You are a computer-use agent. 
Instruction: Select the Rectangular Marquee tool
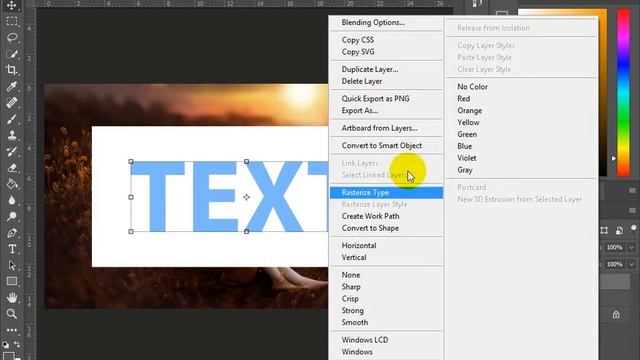pyautogui.click(x=11, y=21)
